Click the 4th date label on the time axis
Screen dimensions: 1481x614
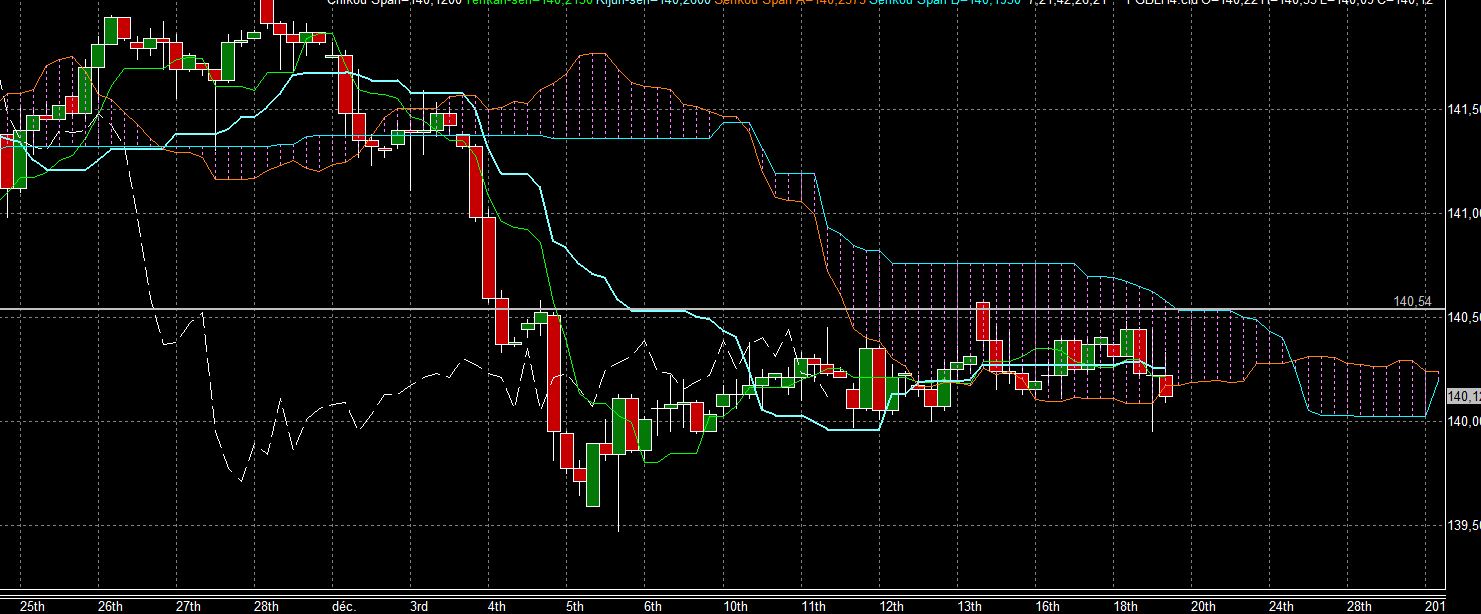tap(497, 606)
